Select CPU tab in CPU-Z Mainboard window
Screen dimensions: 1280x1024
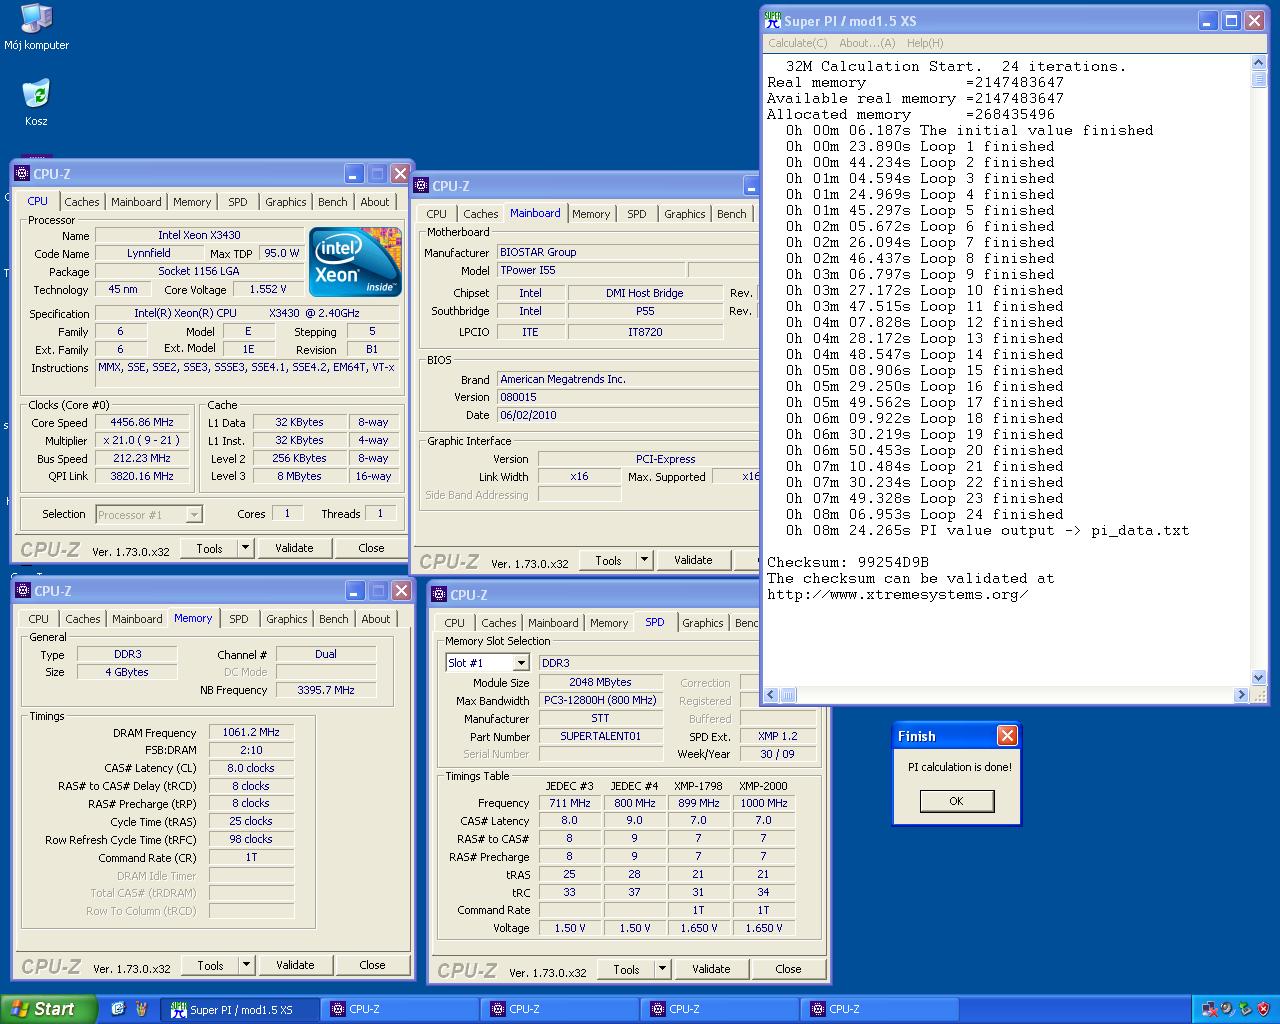pos(437,214)
